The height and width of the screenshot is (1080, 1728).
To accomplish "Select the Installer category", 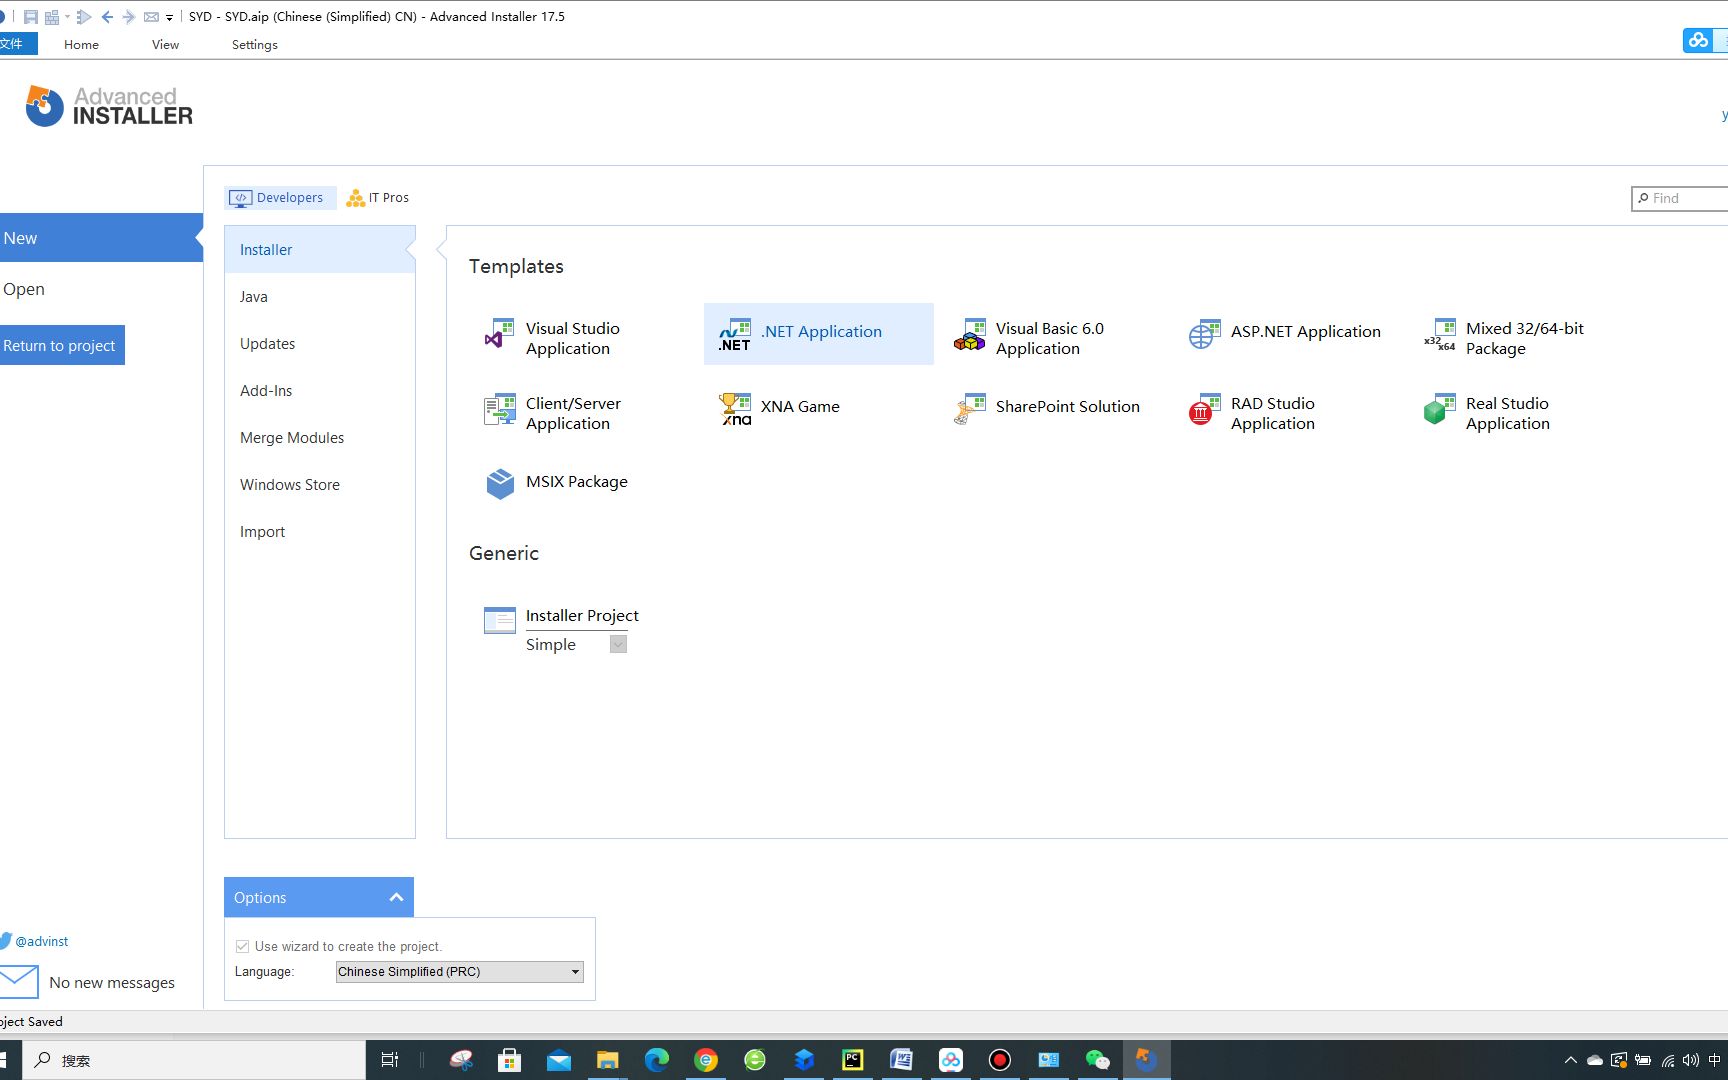I will tap(319, 249).
